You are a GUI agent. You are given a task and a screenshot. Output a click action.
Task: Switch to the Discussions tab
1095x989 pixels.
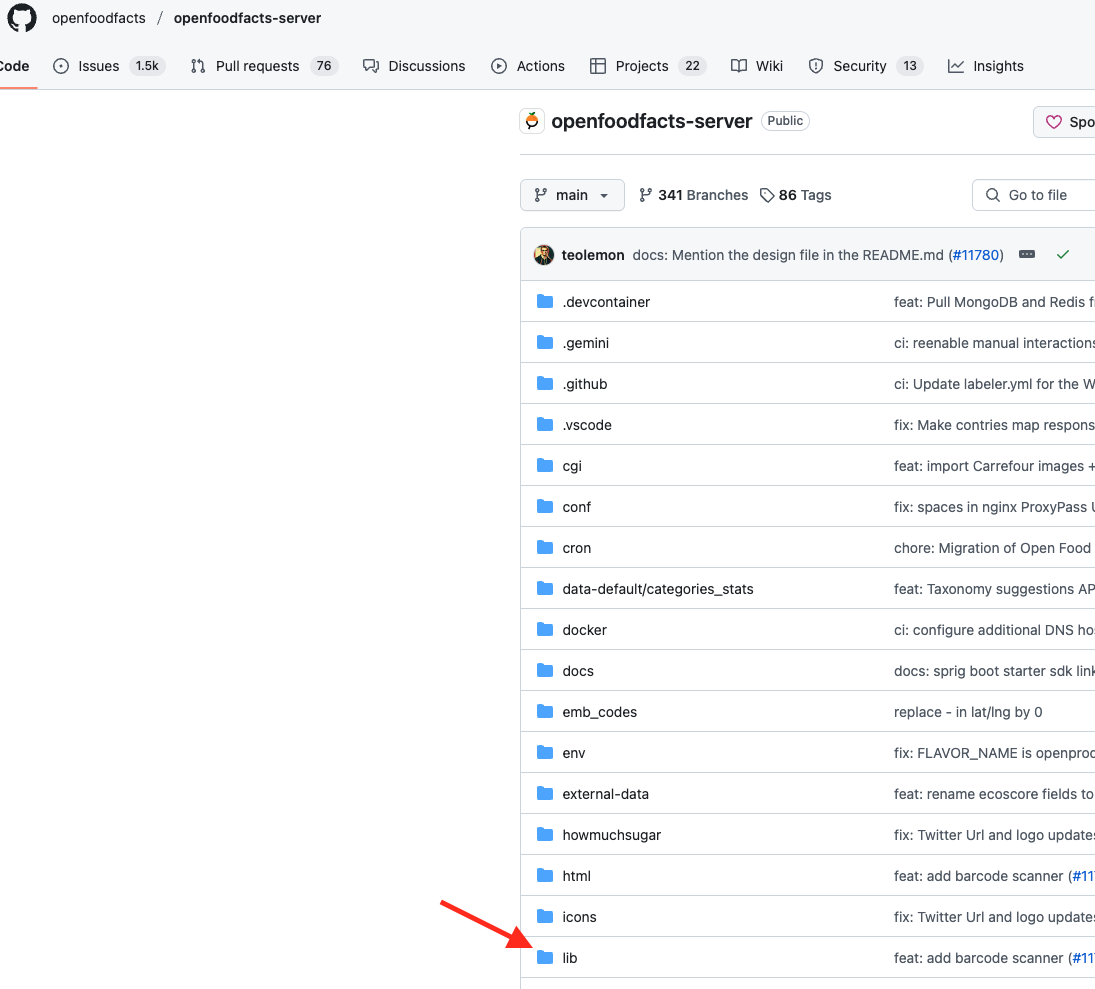coord(413,66)
